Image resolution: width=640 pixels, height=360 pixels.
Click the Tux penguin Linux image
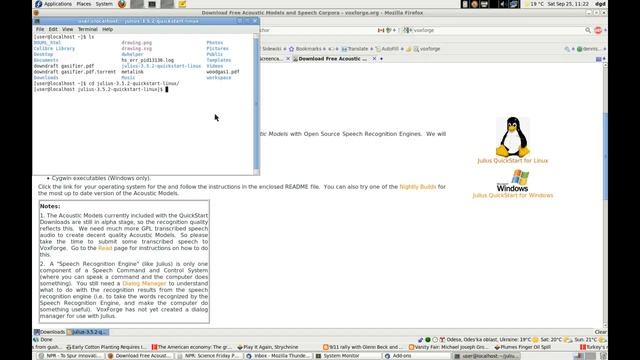[513, 137]
